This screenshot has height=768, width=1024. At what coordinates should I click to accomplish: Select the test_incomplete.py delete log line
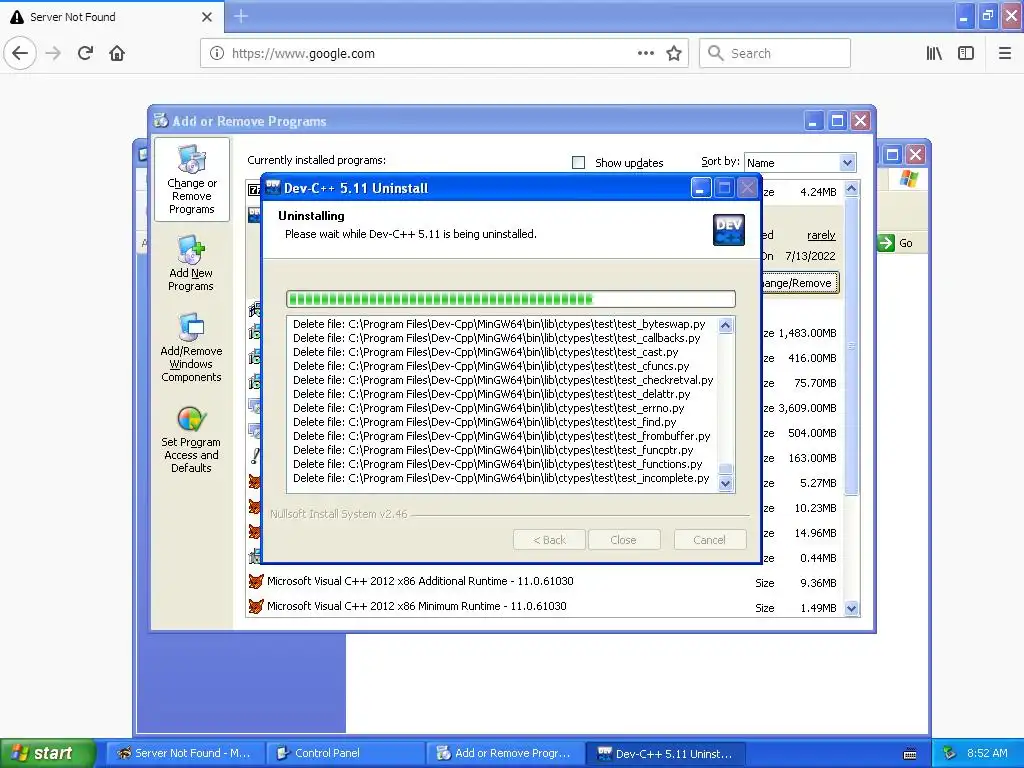(x=501, y=478)
